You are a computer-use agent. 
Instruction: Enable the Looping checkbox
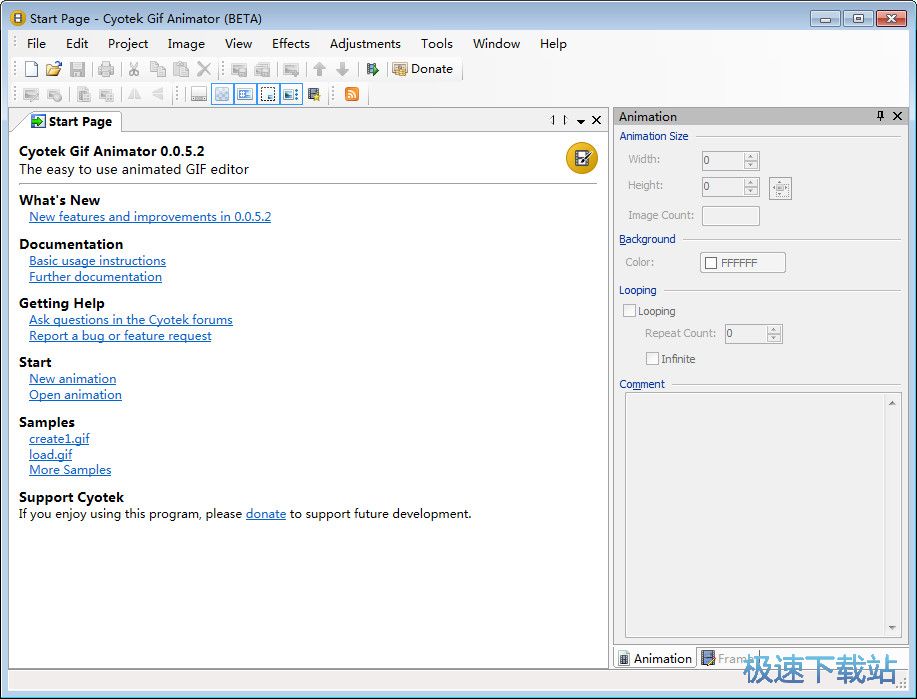pyautogui.click(x=630, y=311)
